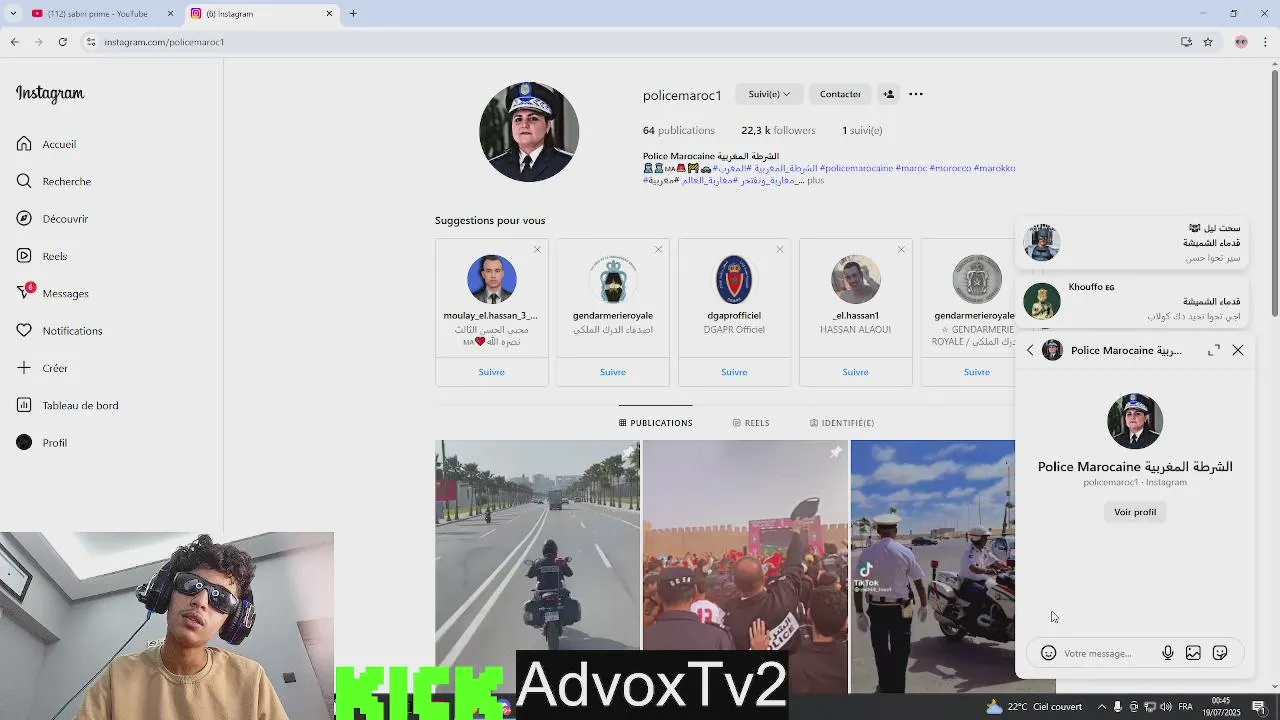
Task: Open the taskbar clock and date
Action: [x=1221, y=706]
